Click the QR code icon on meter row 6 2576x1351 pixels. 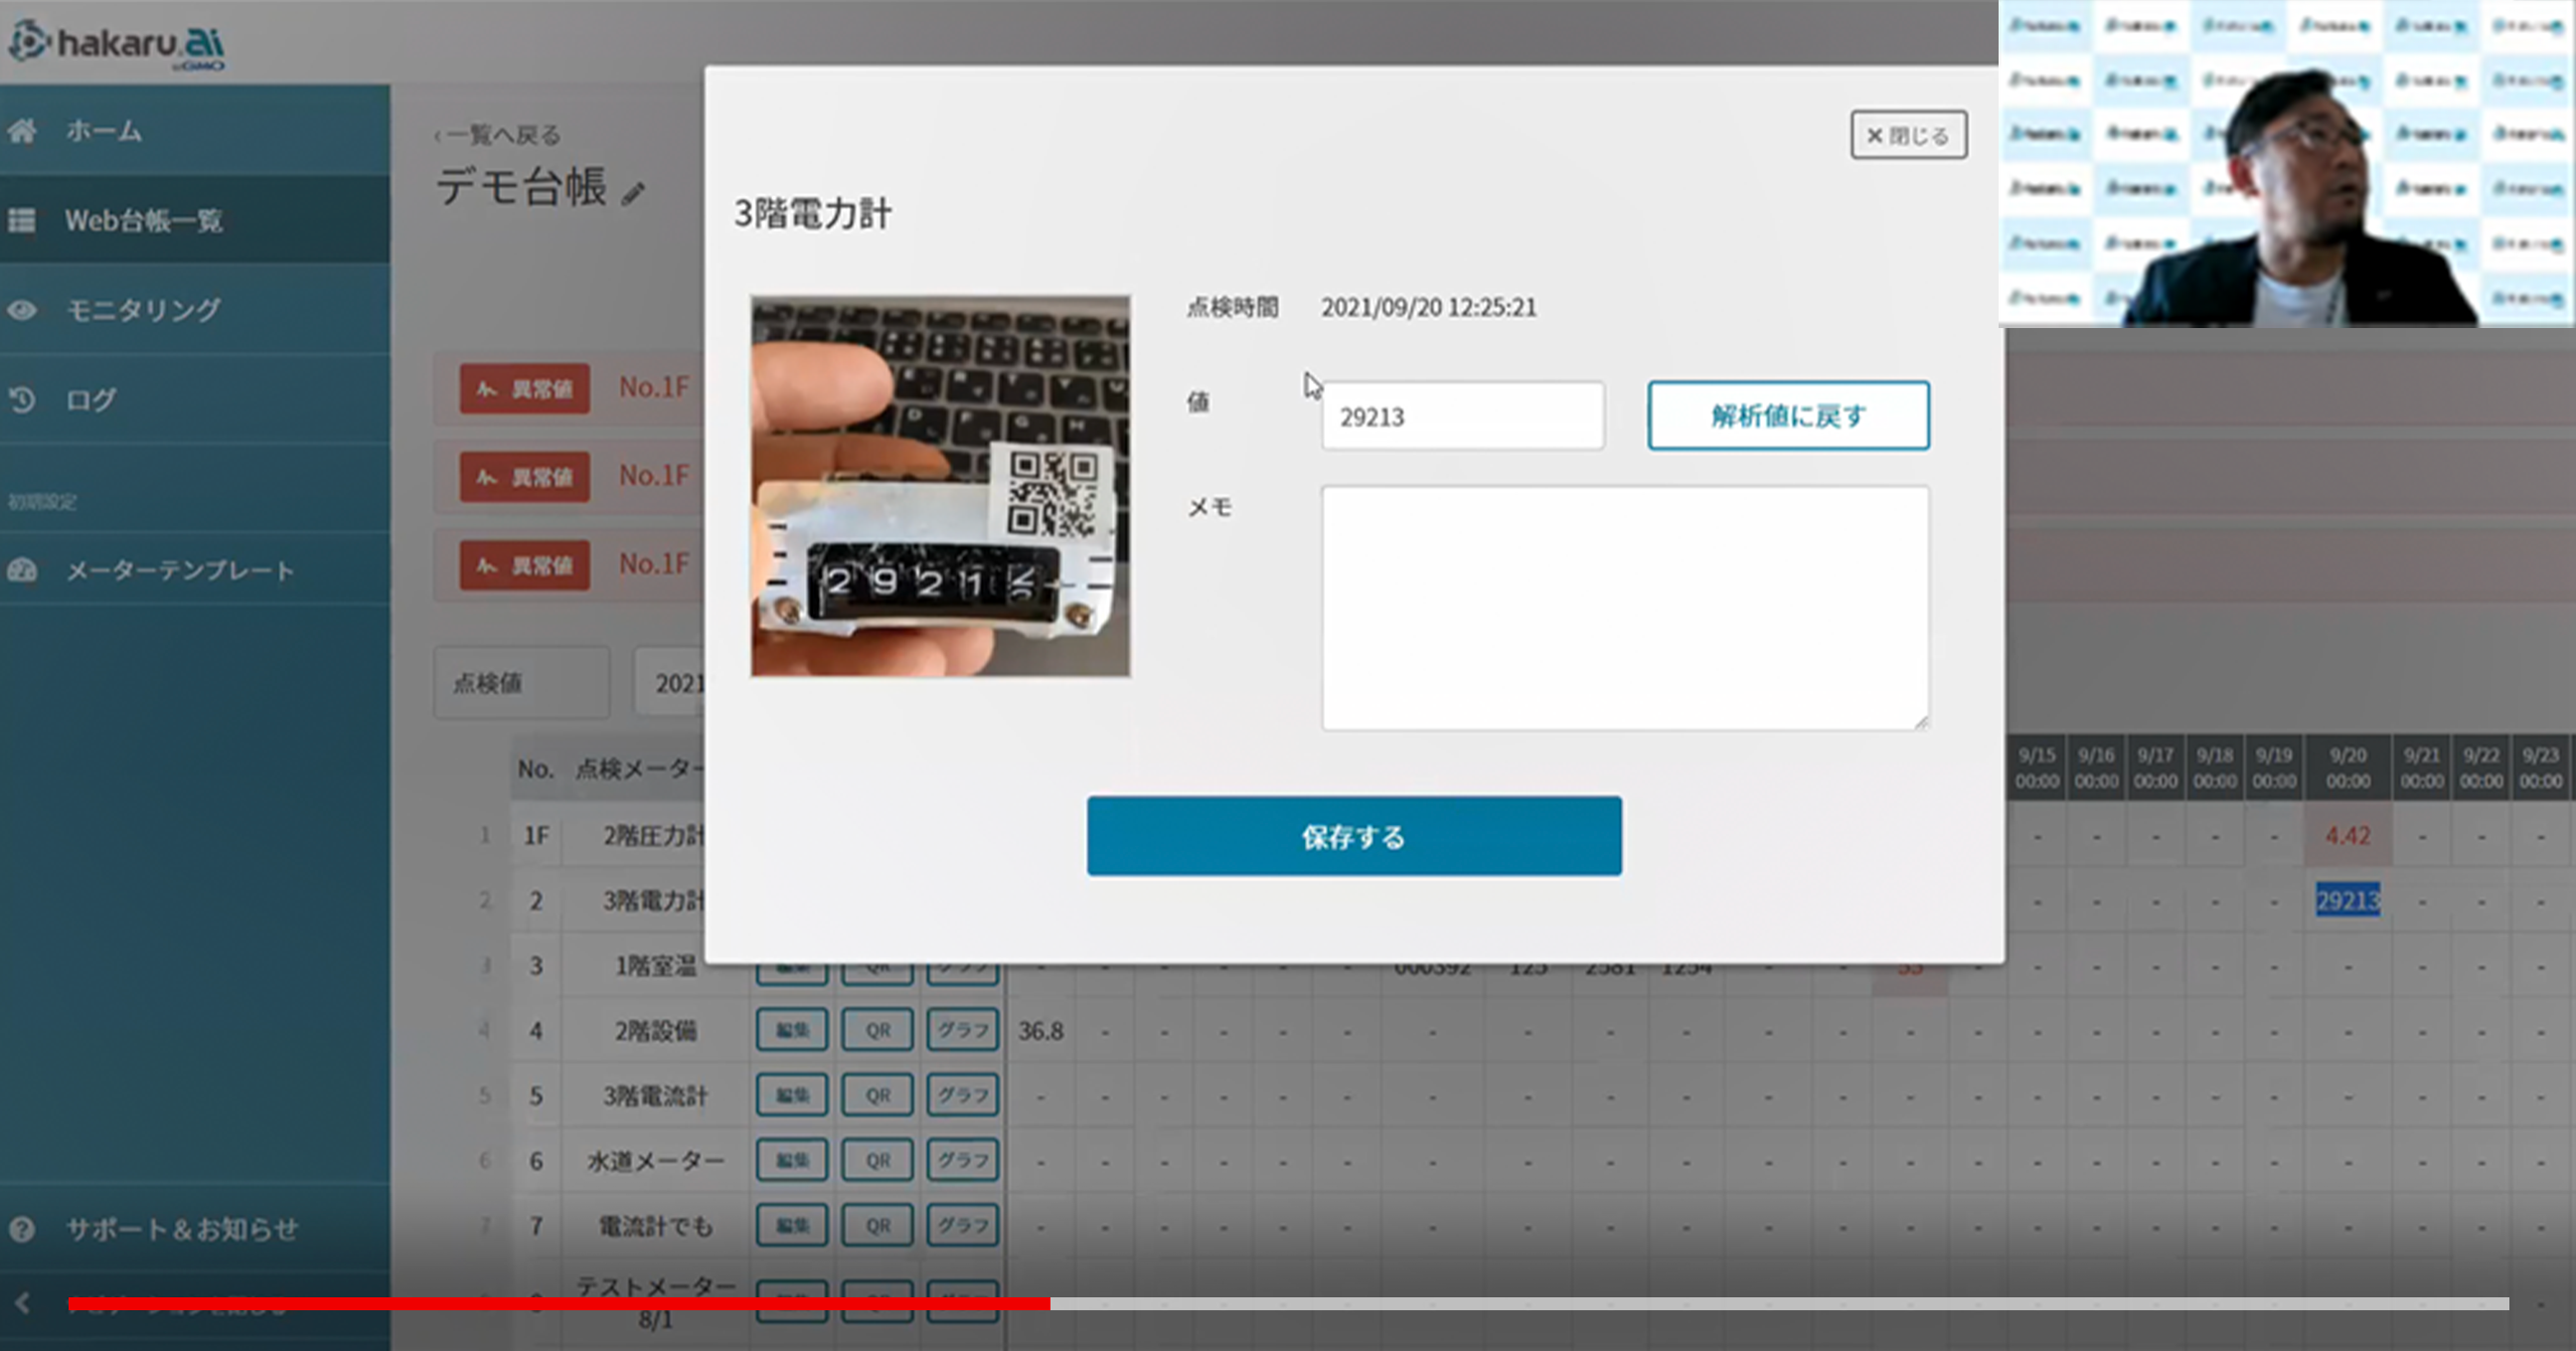[x=878, y=1160]
